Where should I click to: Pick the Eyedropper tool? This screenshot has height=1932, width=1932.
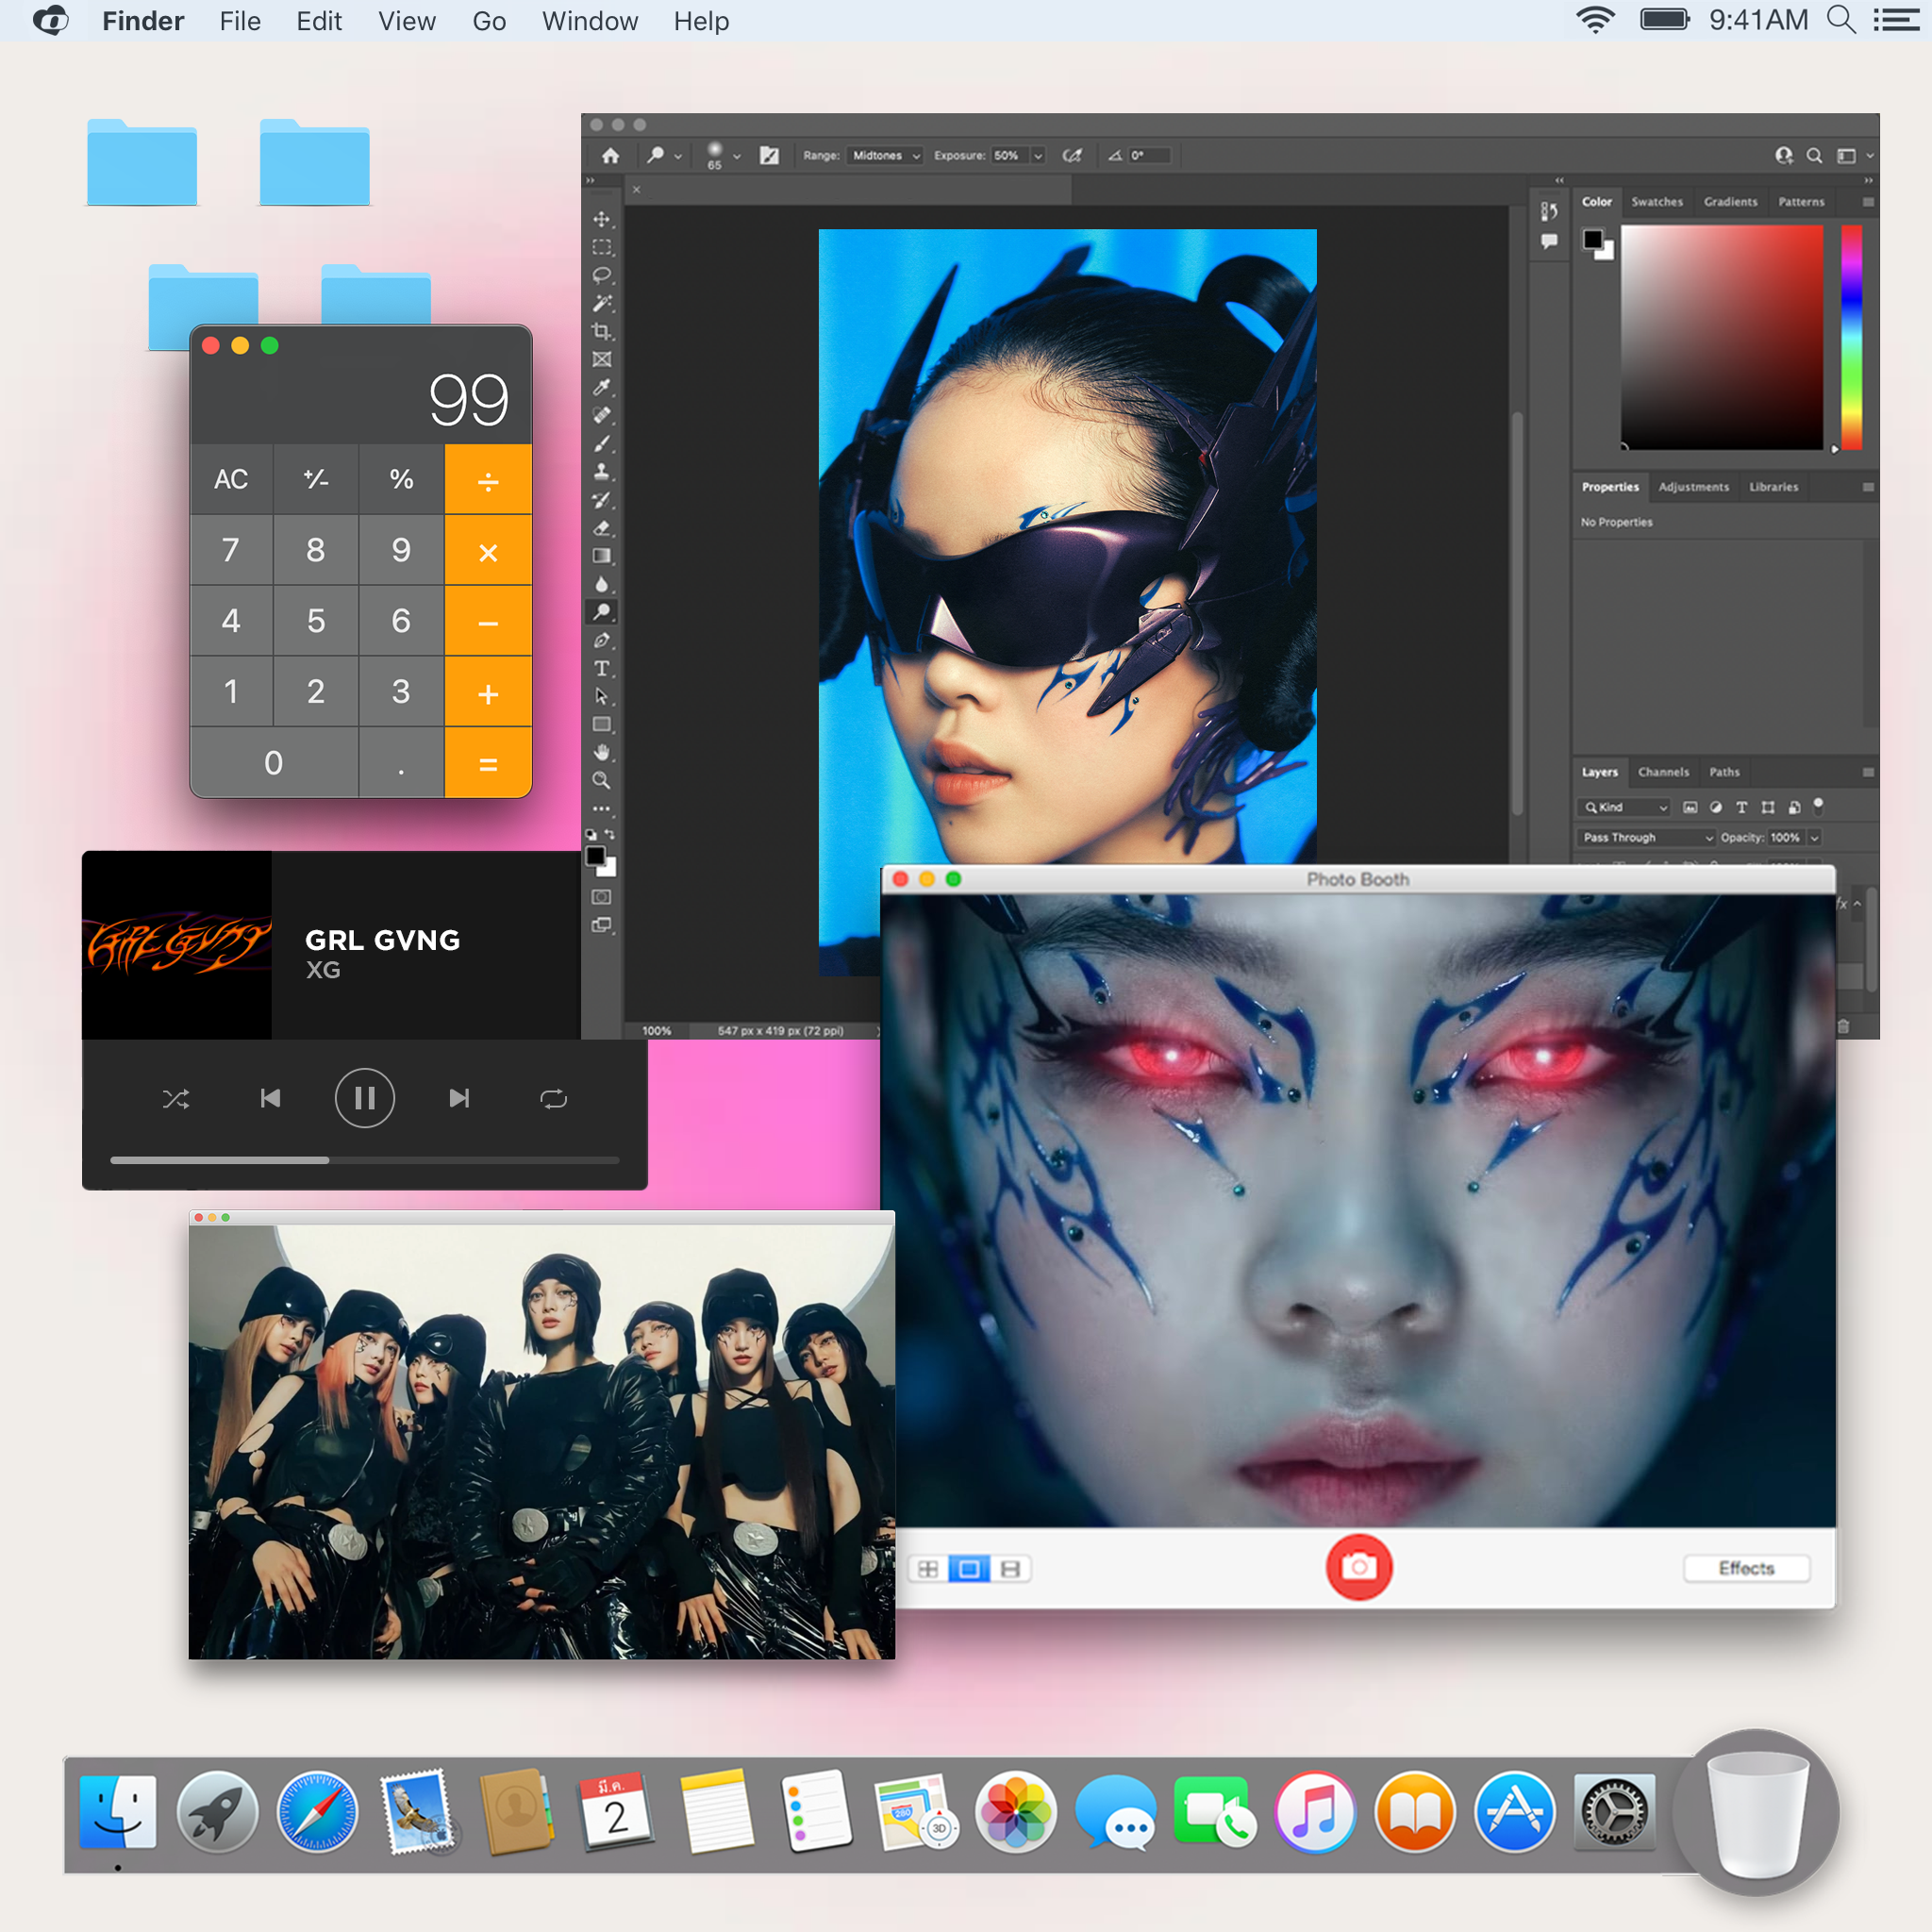pyautogui.click(x=601, y=387)
